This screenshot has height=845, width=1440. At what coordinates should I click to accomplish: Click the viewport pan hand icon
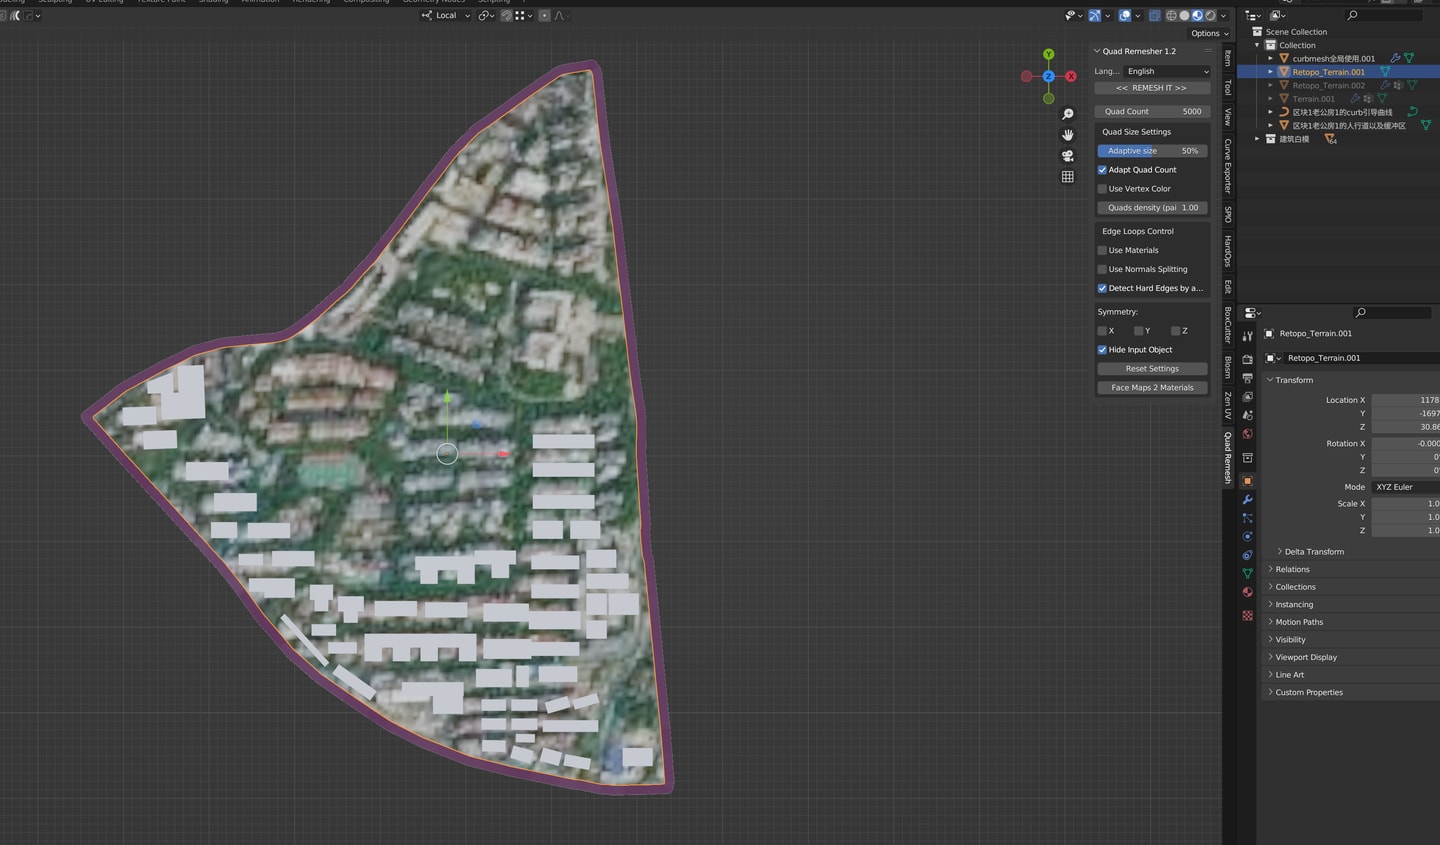coord(1067,135)
